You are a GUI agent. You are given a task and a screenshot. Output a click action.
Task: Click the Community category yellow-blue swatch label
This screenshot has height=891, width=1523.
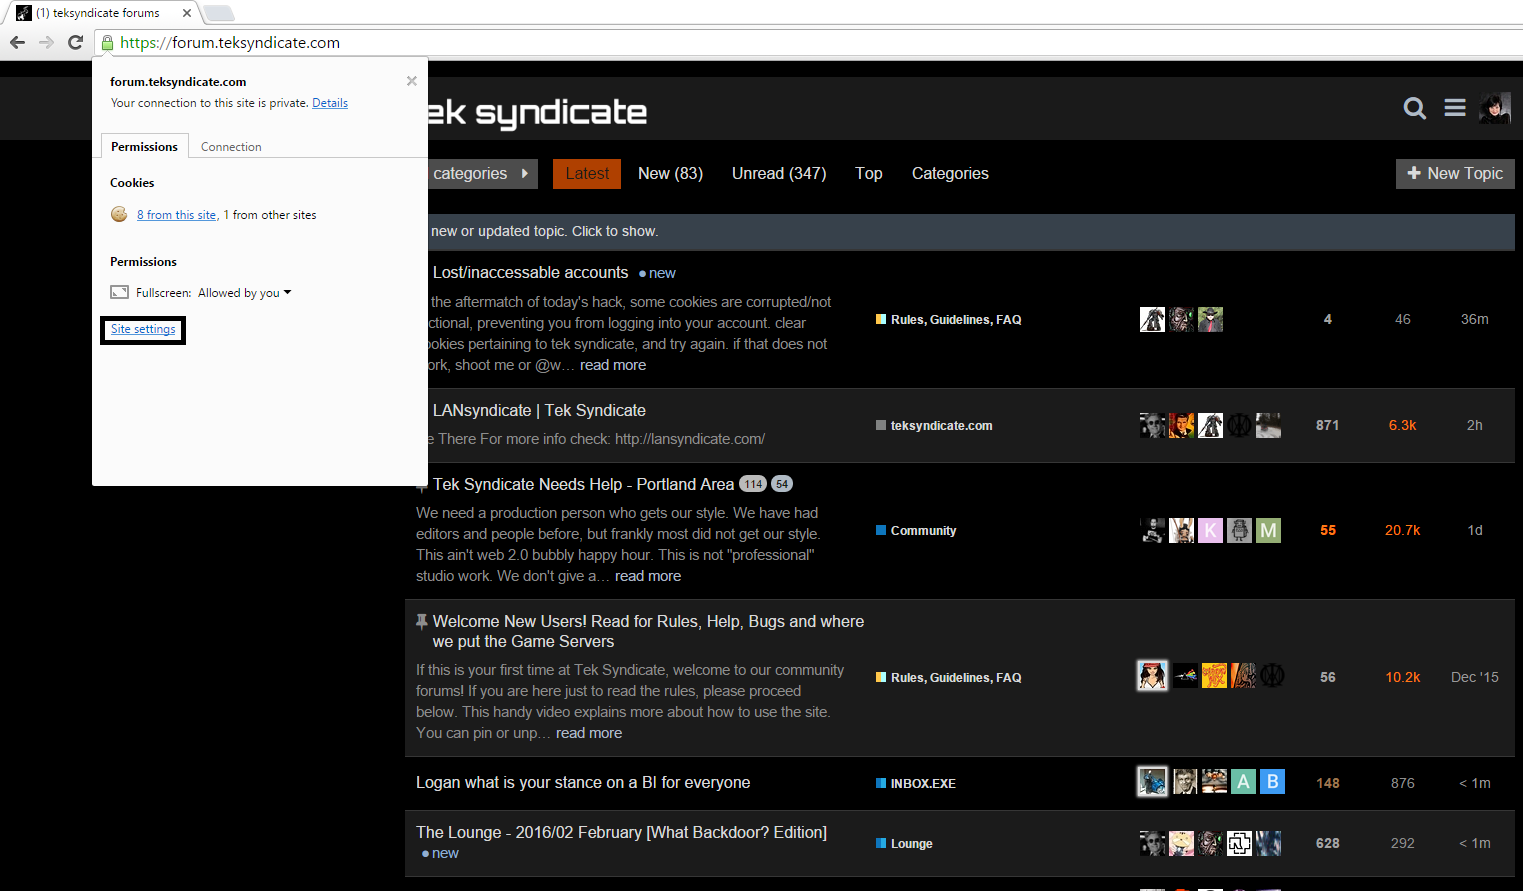[x=922, y=531]
